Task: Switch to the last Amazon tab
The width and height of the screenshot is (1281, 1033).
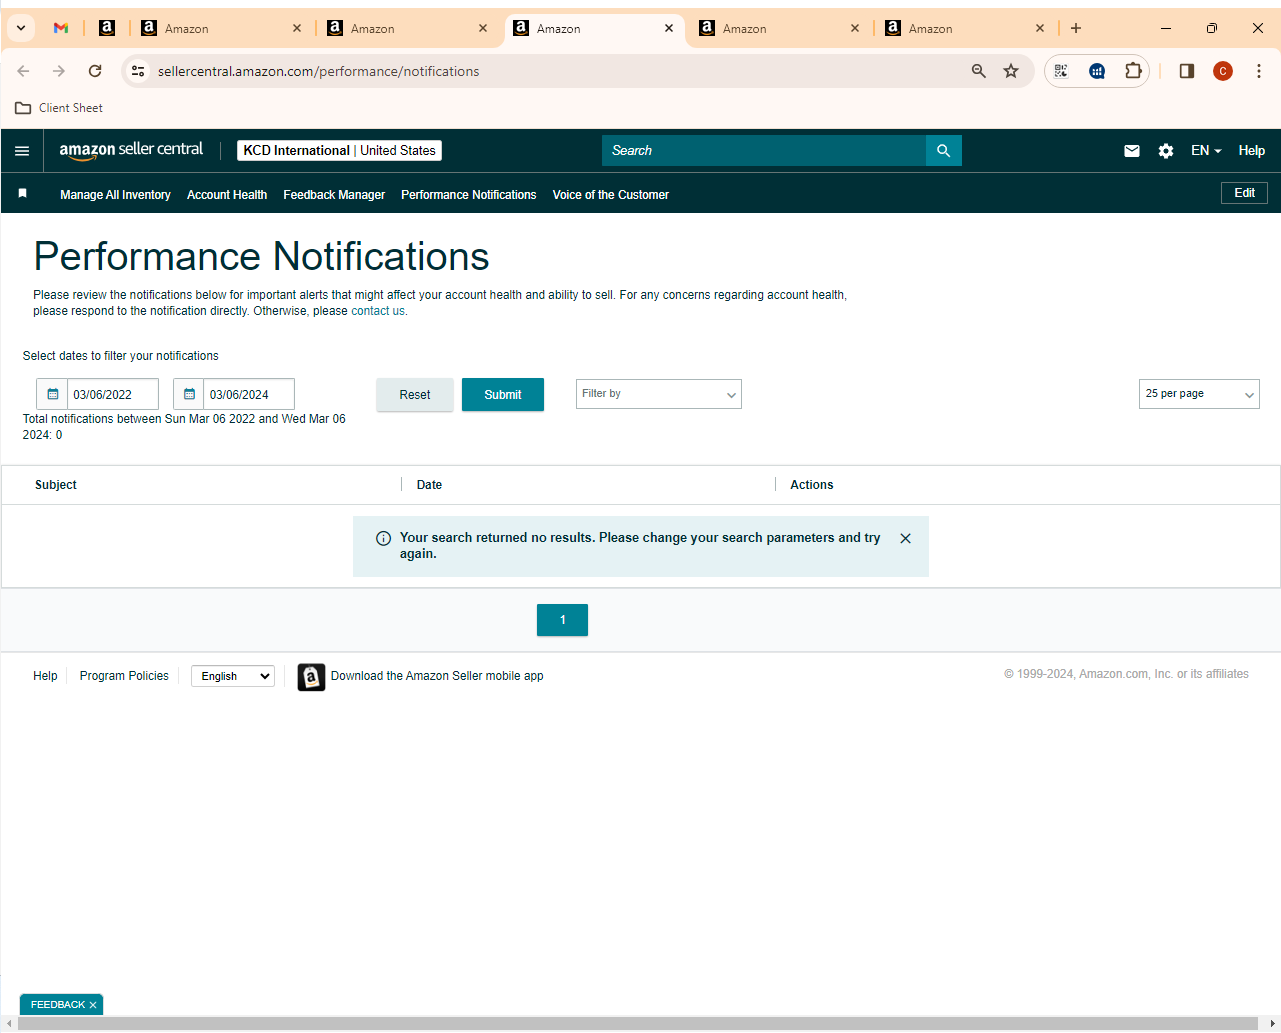Action: (963, 28)
